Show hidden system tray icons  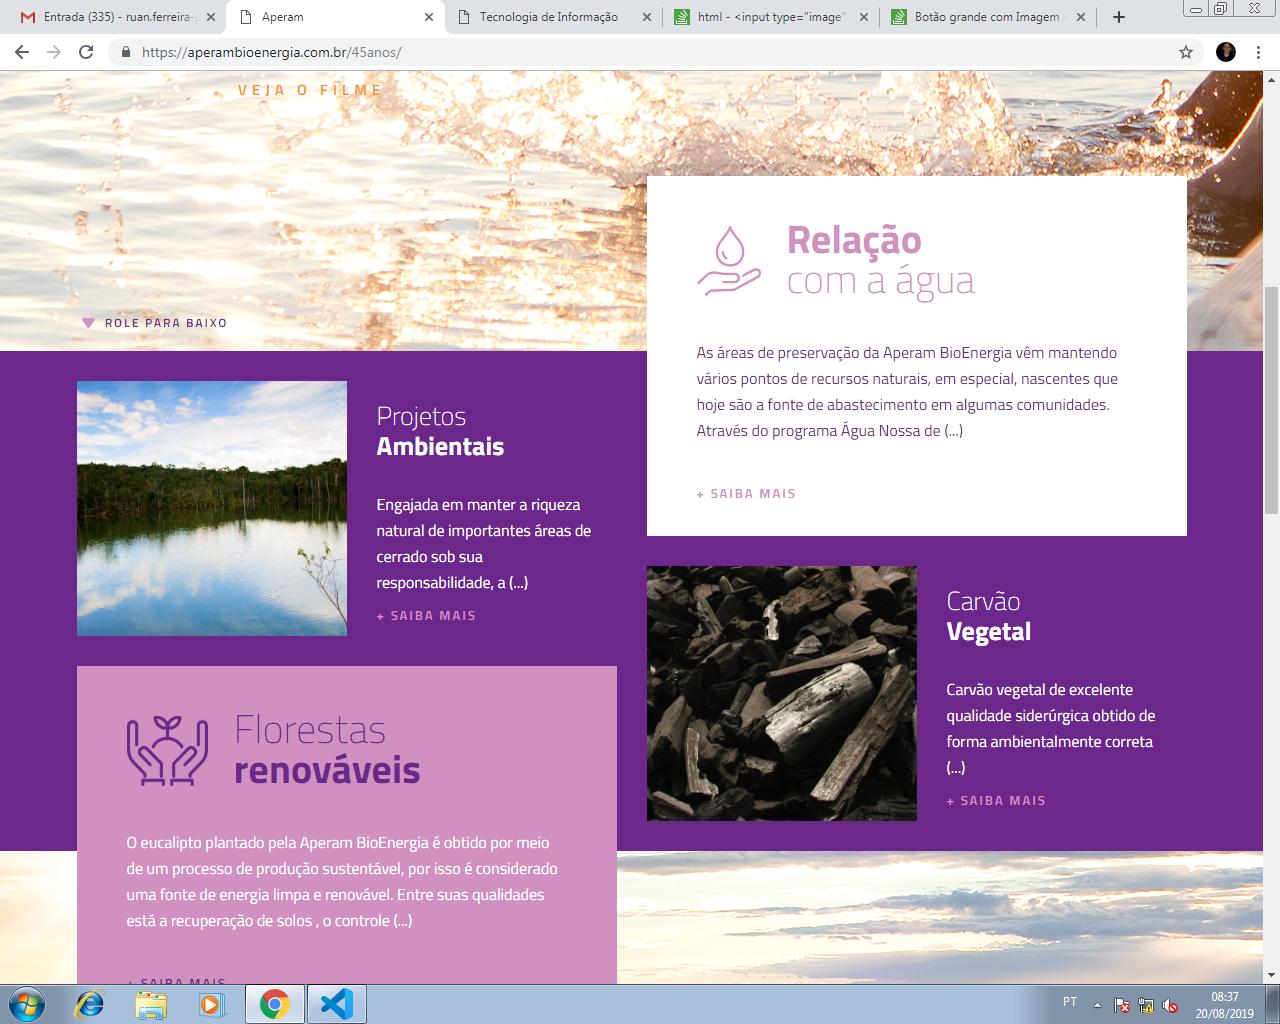pos(1098,1005)
